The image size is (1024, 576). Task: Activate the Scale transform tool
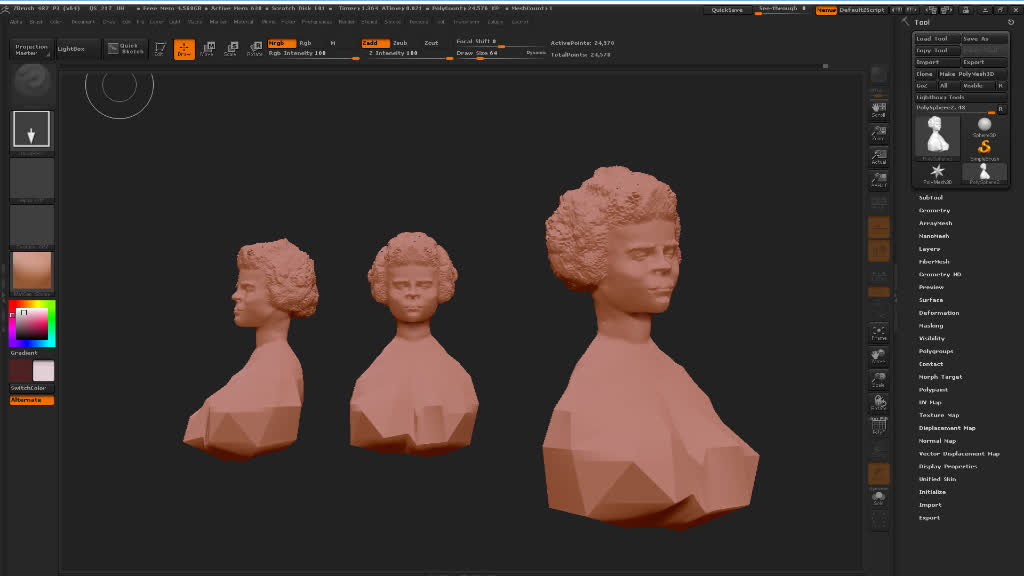(231, 49)
